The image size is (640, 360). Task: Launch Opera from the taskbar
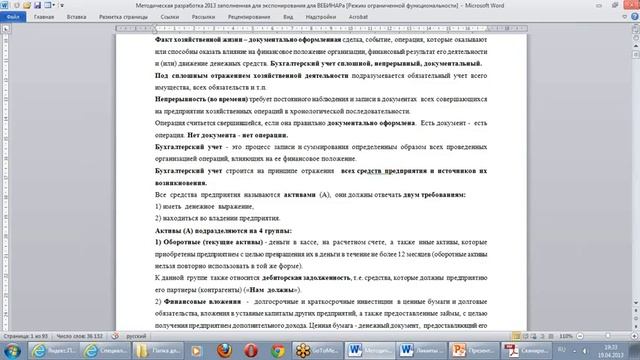[251, 351]
